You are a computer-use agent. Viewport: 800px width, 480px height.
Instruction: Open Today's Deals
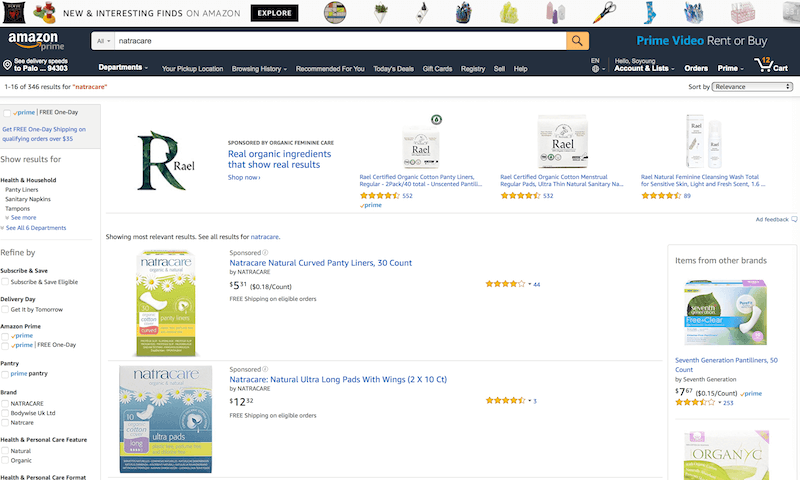pos(393,69)
